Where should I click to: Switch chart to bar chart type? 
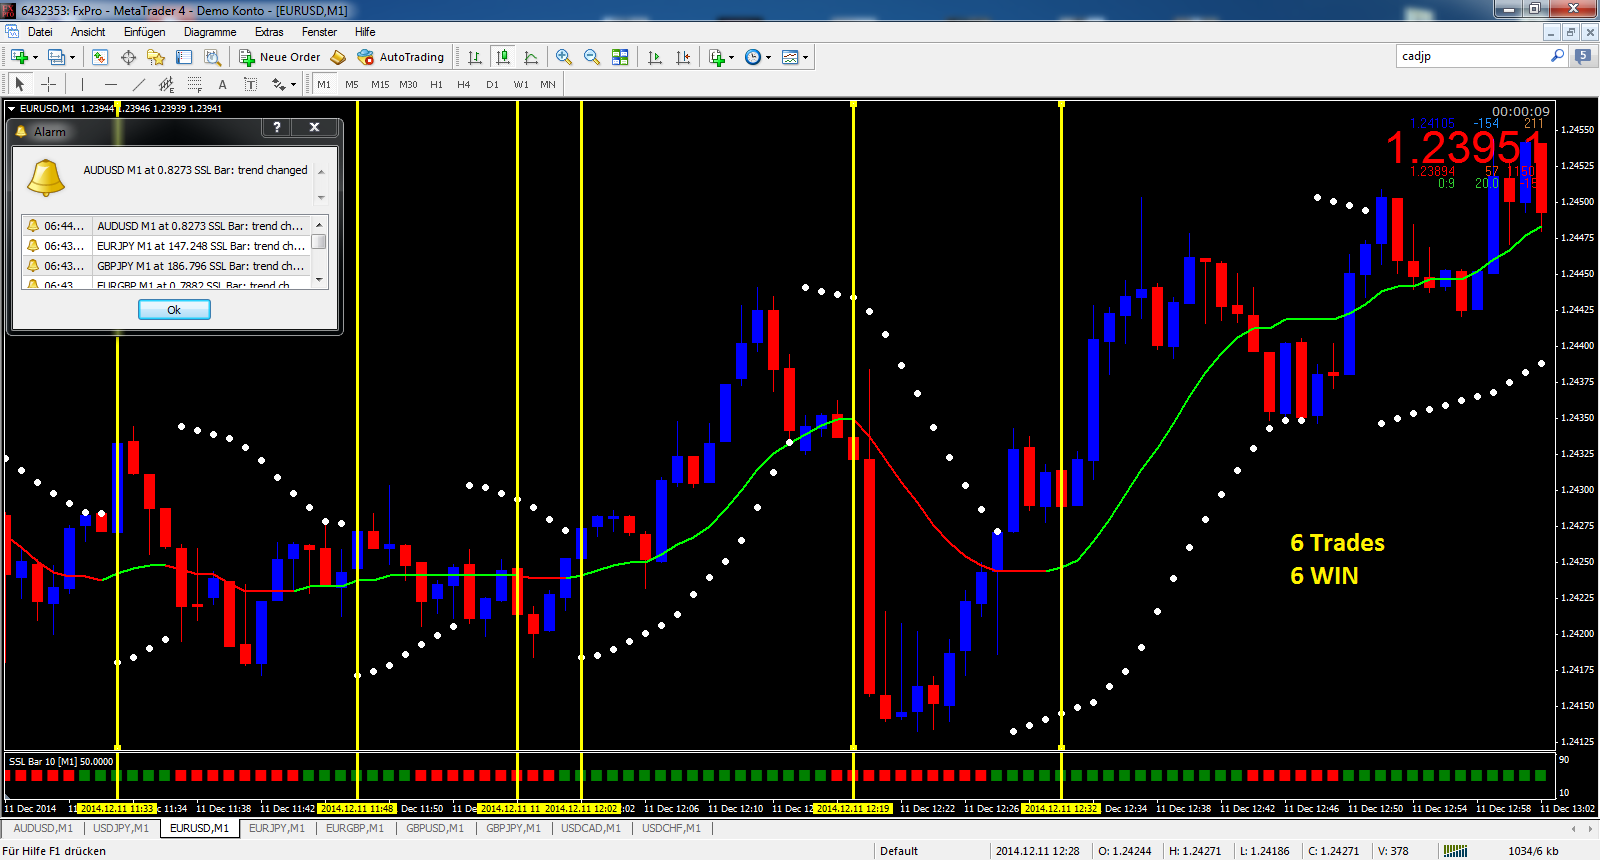475,57
